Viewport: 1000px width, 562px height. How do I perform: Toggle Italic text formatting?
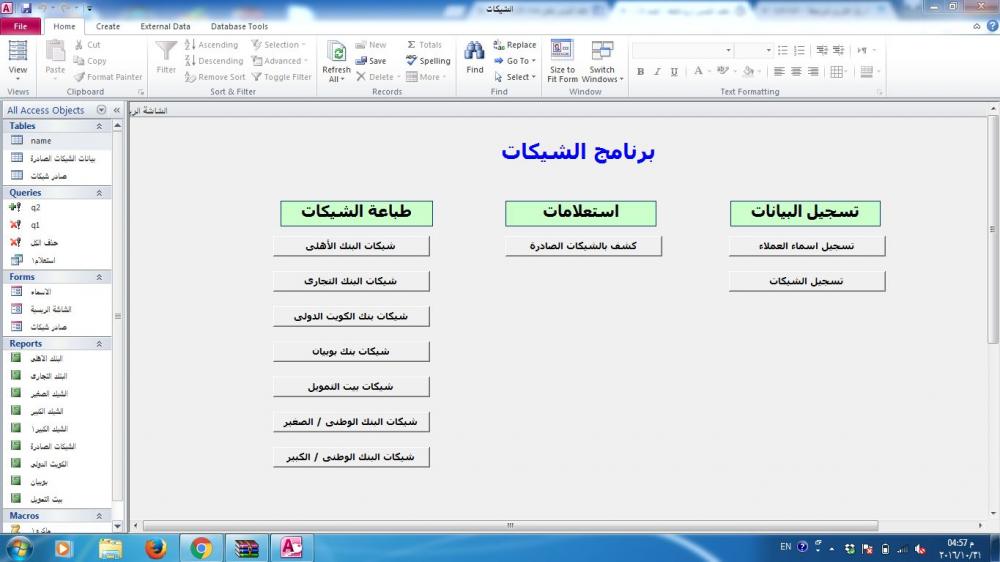pos(657,71)
